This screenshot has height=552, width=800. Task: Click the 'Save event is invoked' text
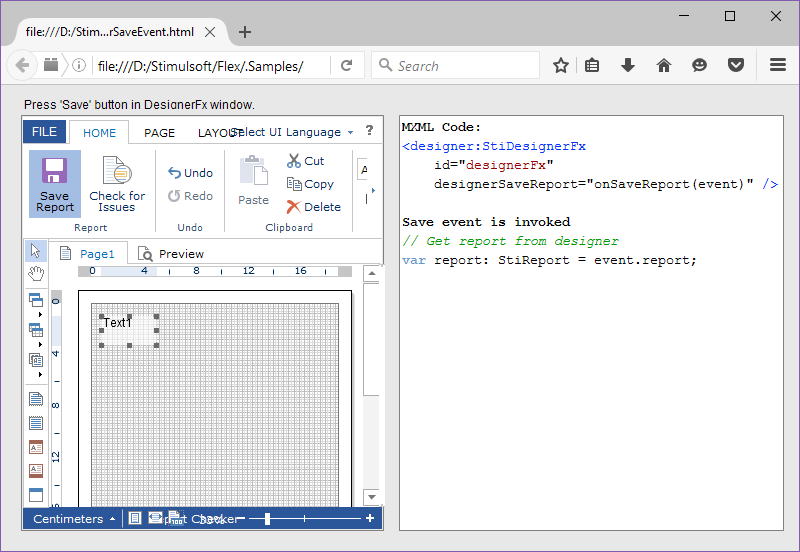[486, 222]
